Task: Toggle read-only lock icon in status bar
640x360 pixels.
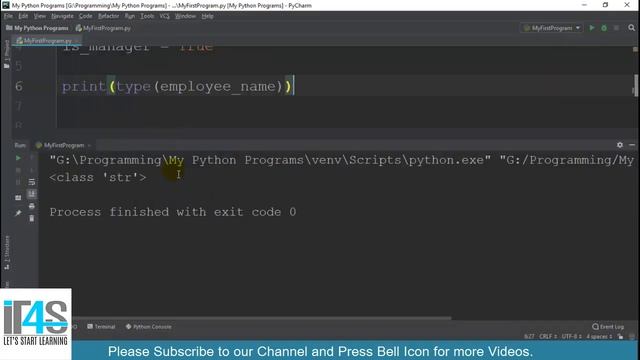Action: click(620, 336)
